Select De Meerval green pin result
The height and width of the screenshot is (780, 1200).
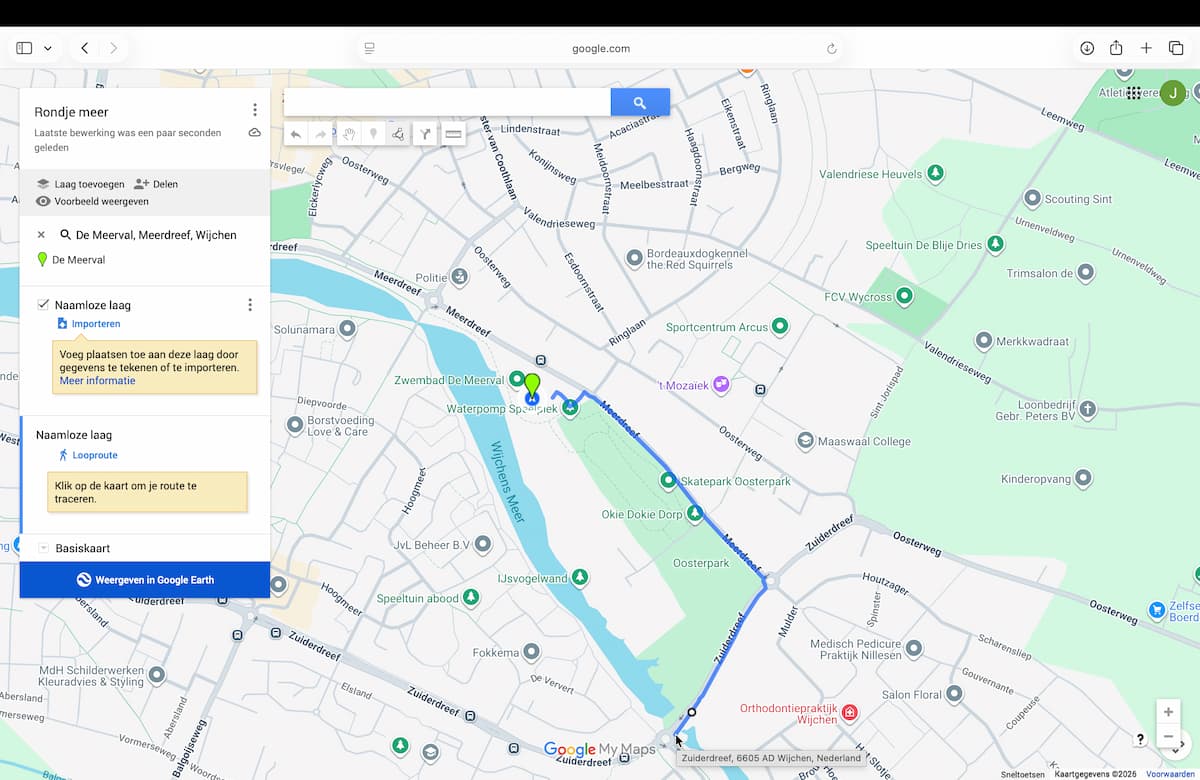click(x=70, y=260)
